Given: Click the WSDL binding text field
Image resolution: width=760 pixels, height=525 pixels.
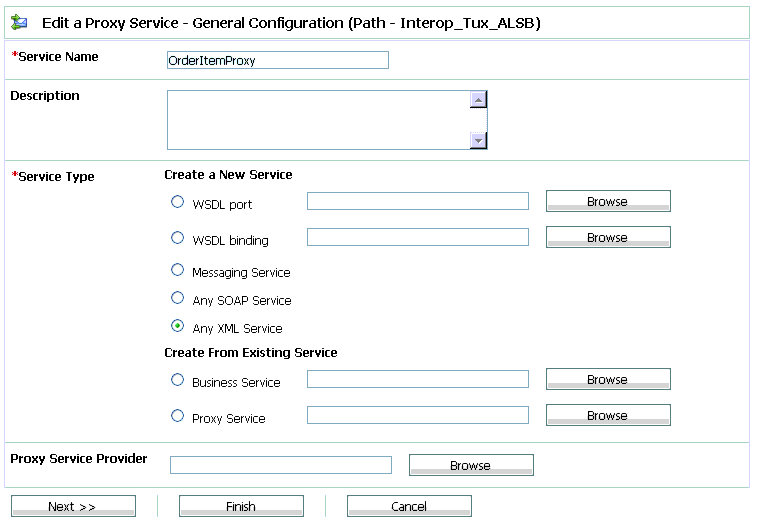Looking at the screenshot, I should click(418, 237).
